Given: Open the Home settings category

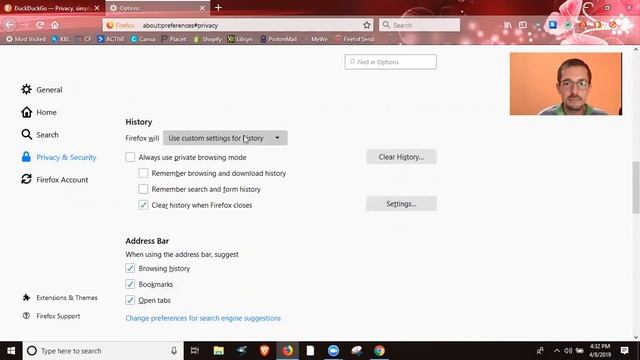Looking at the screenshot, I should click(39, 112).
